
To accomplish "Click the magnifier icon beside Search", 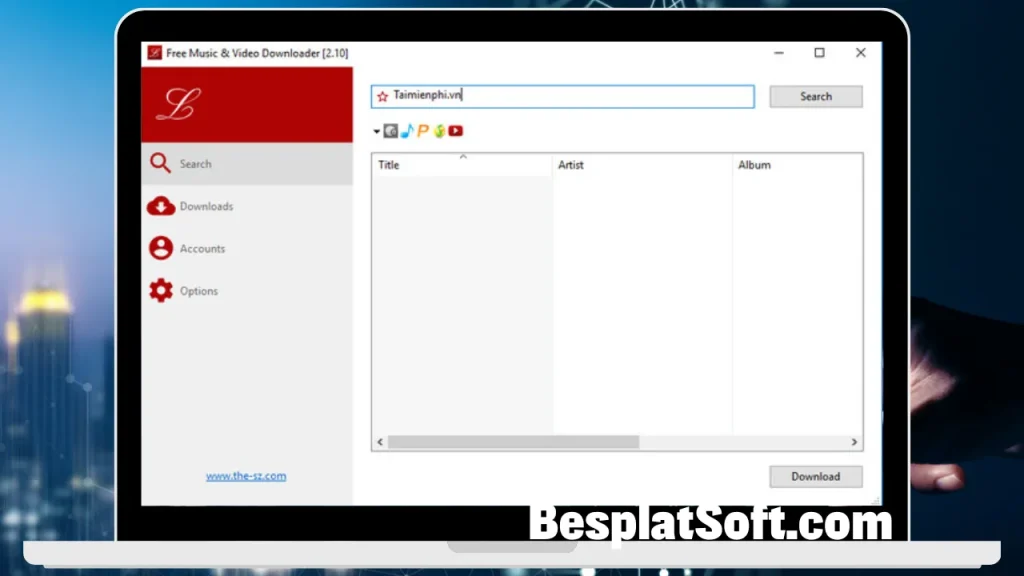I will pos(160,163).
